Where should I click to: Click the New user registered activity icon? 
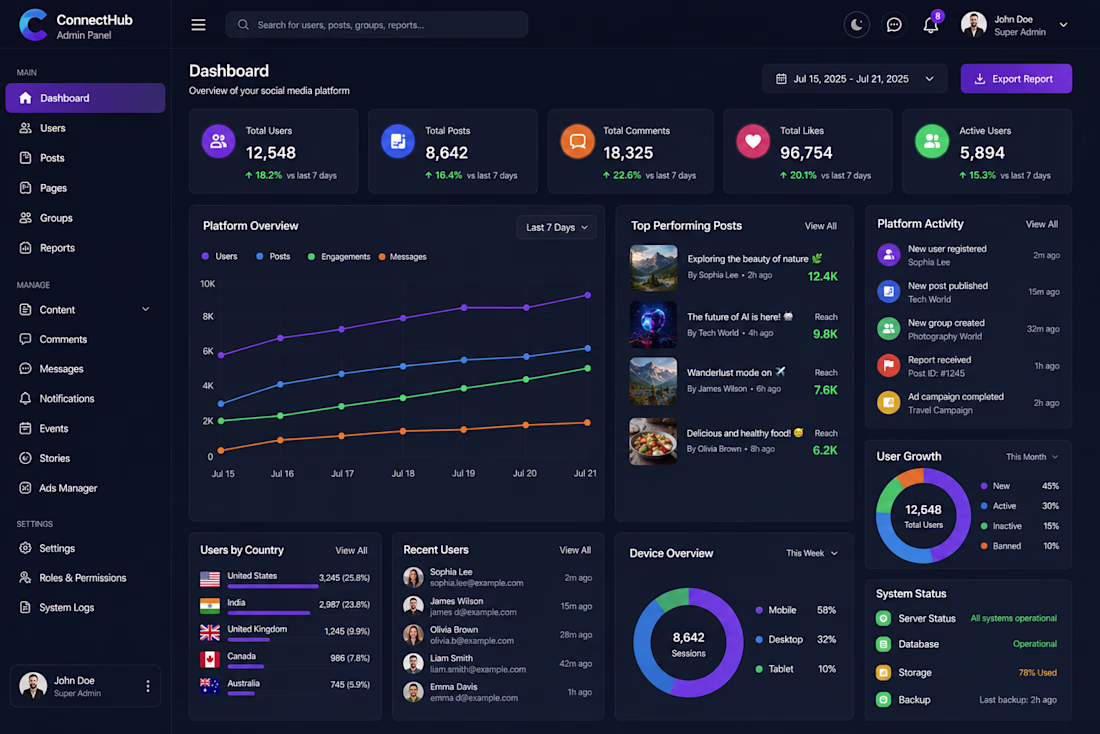889,255
